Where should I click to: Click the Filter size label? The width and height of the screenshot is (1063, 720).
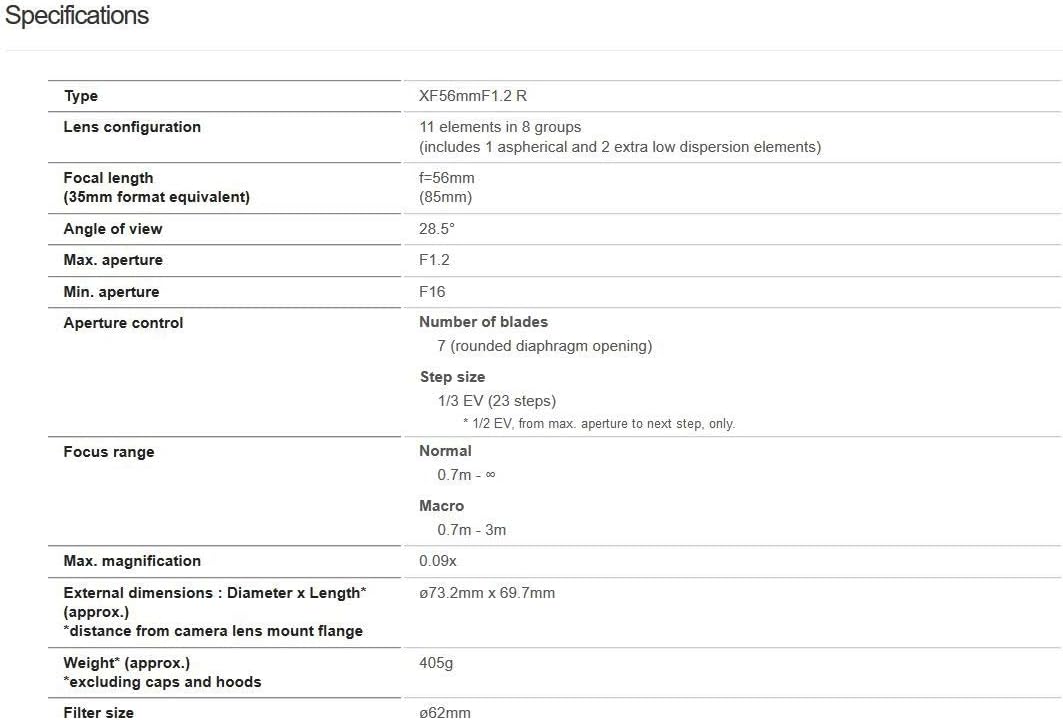(x=98, y=712)
